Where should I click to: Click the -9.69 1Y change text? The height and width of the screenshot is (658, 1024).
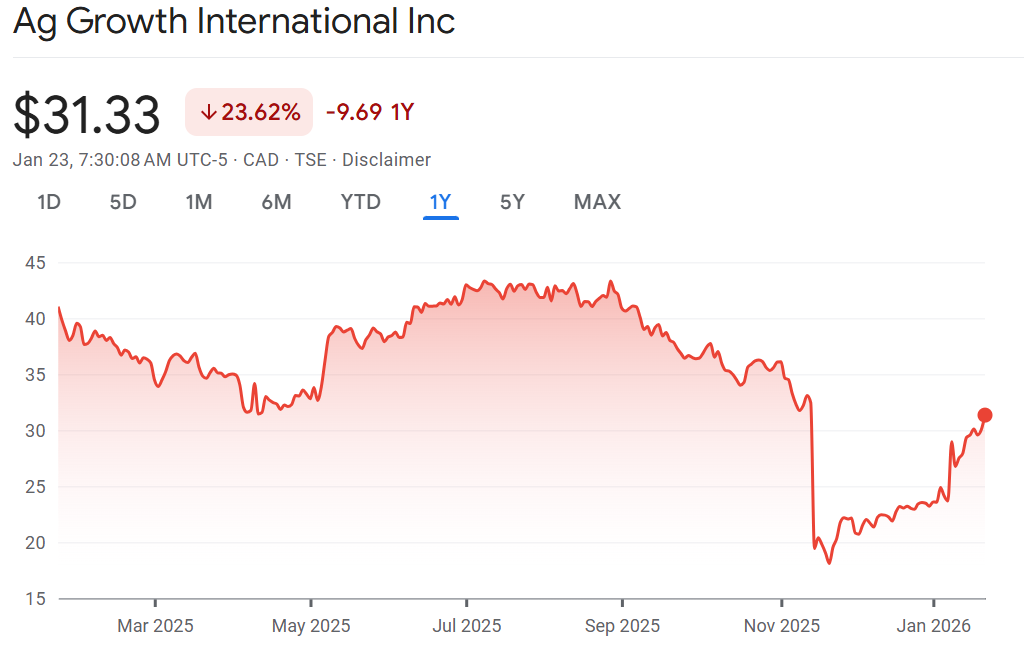click(x=369, y=113)
